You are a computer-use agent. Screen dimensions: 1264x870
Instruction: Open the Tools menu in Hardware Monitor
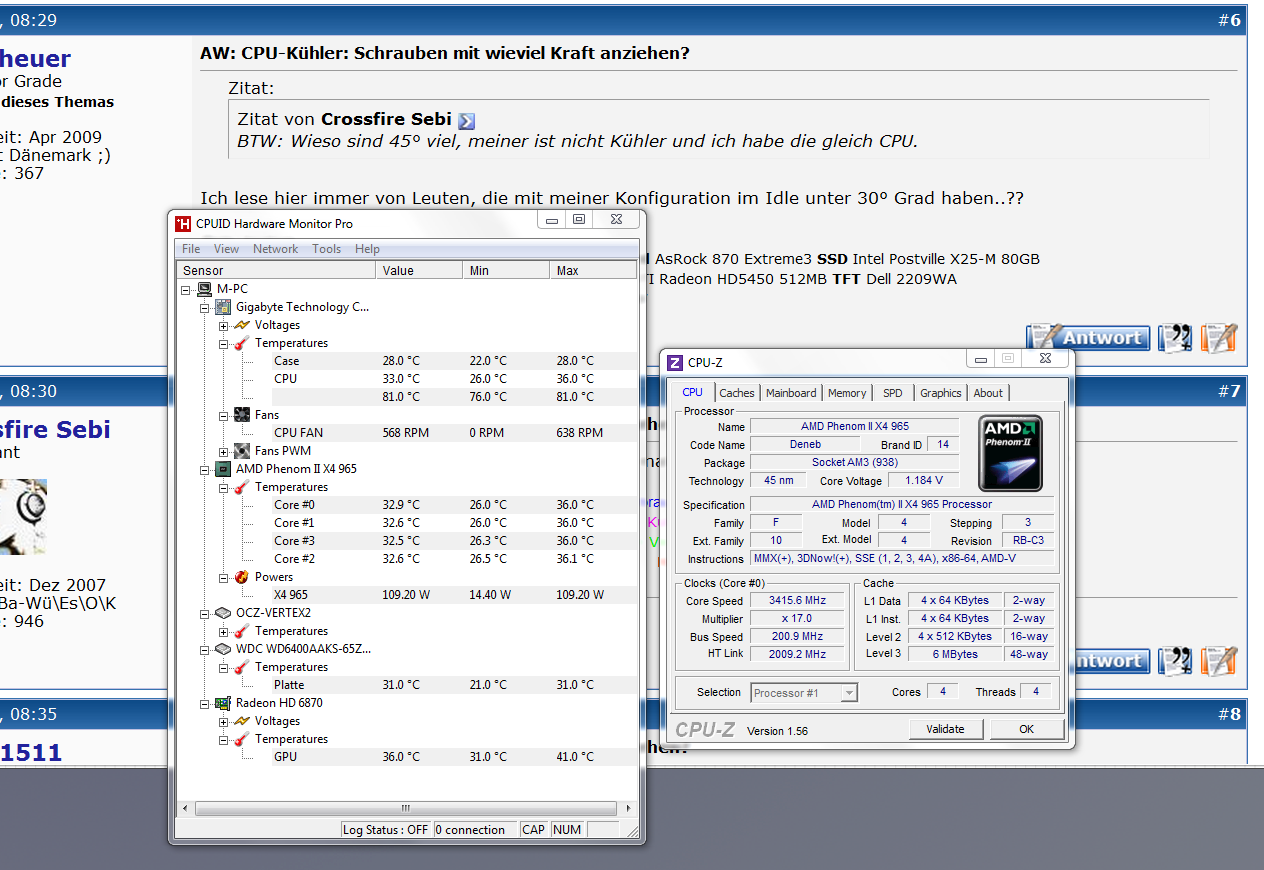point(326,249)
